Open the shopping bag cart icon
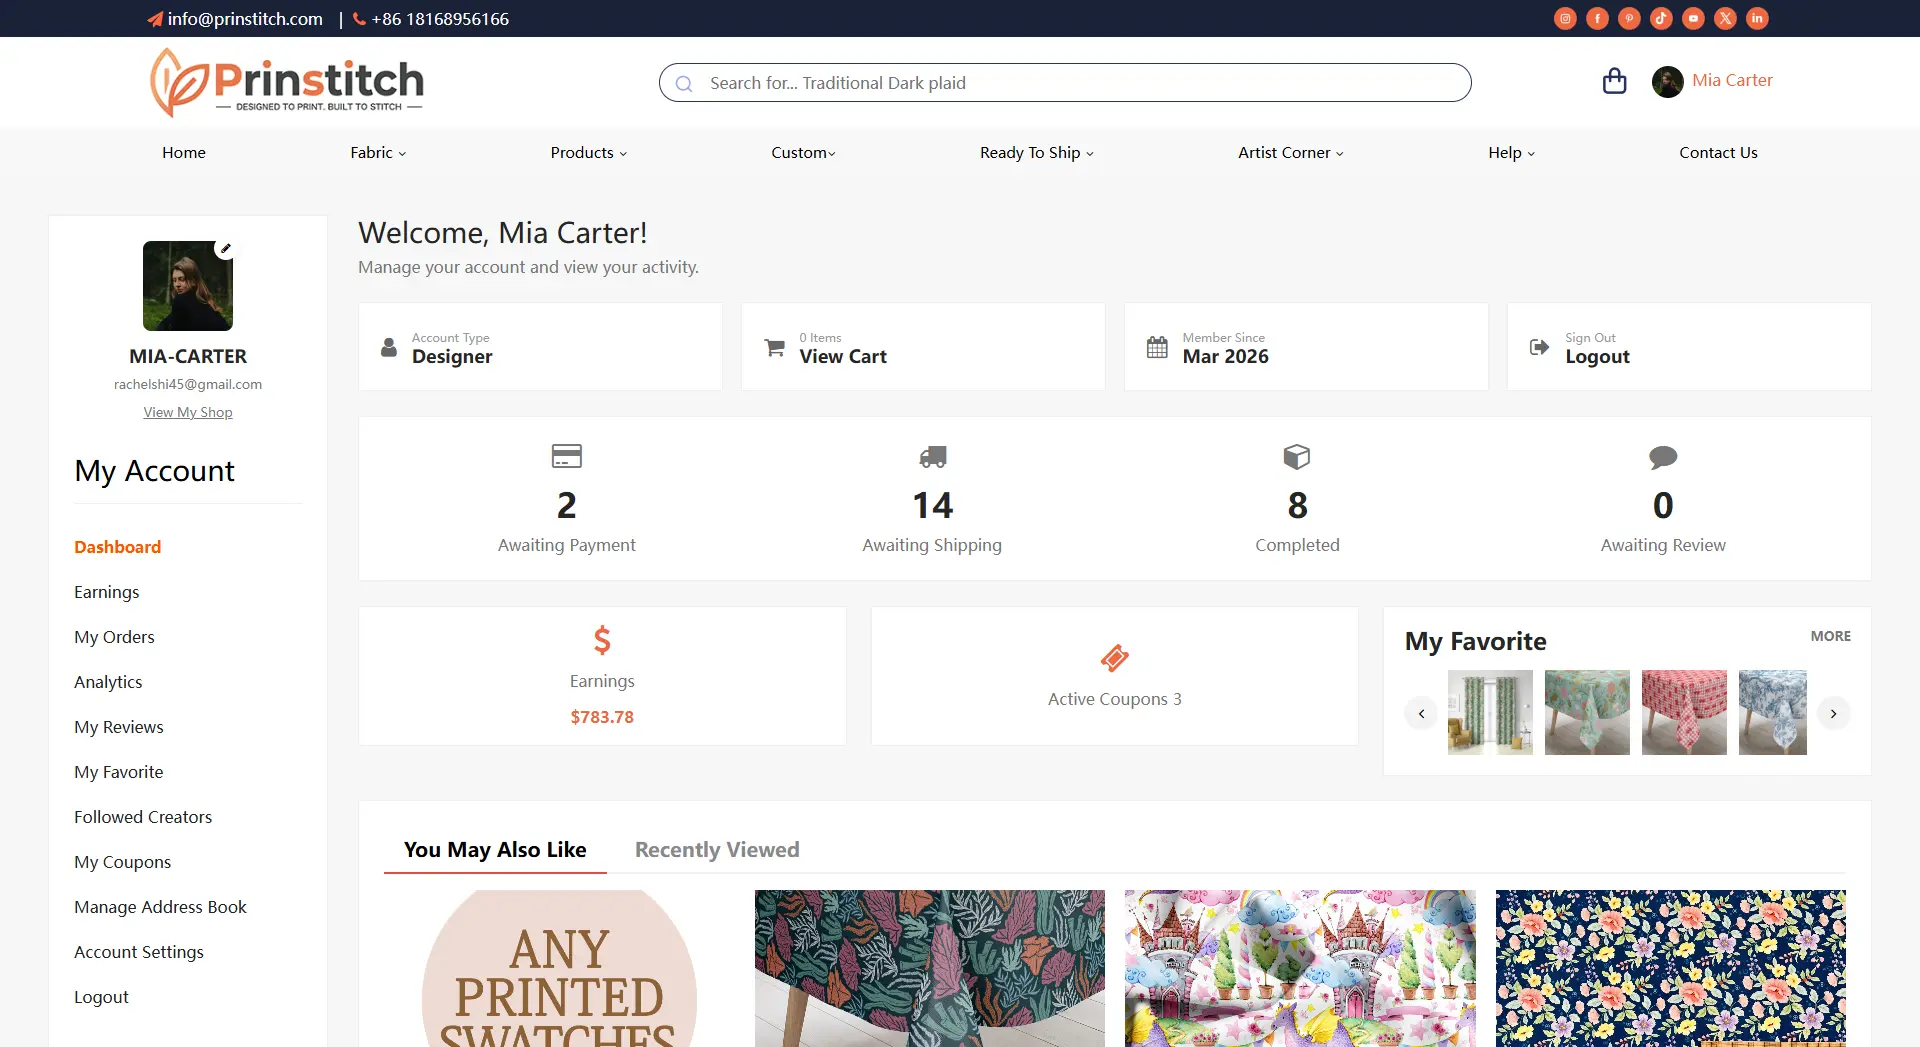Viewport: 1920px width, 1047px height. coord(1614,81)
